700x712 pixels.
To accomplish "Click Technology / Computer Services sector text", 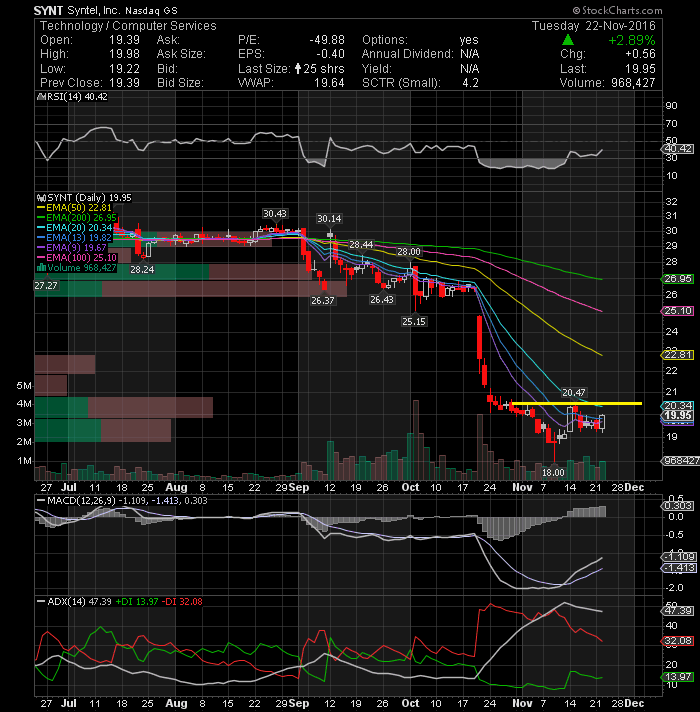I will point(128,26).
